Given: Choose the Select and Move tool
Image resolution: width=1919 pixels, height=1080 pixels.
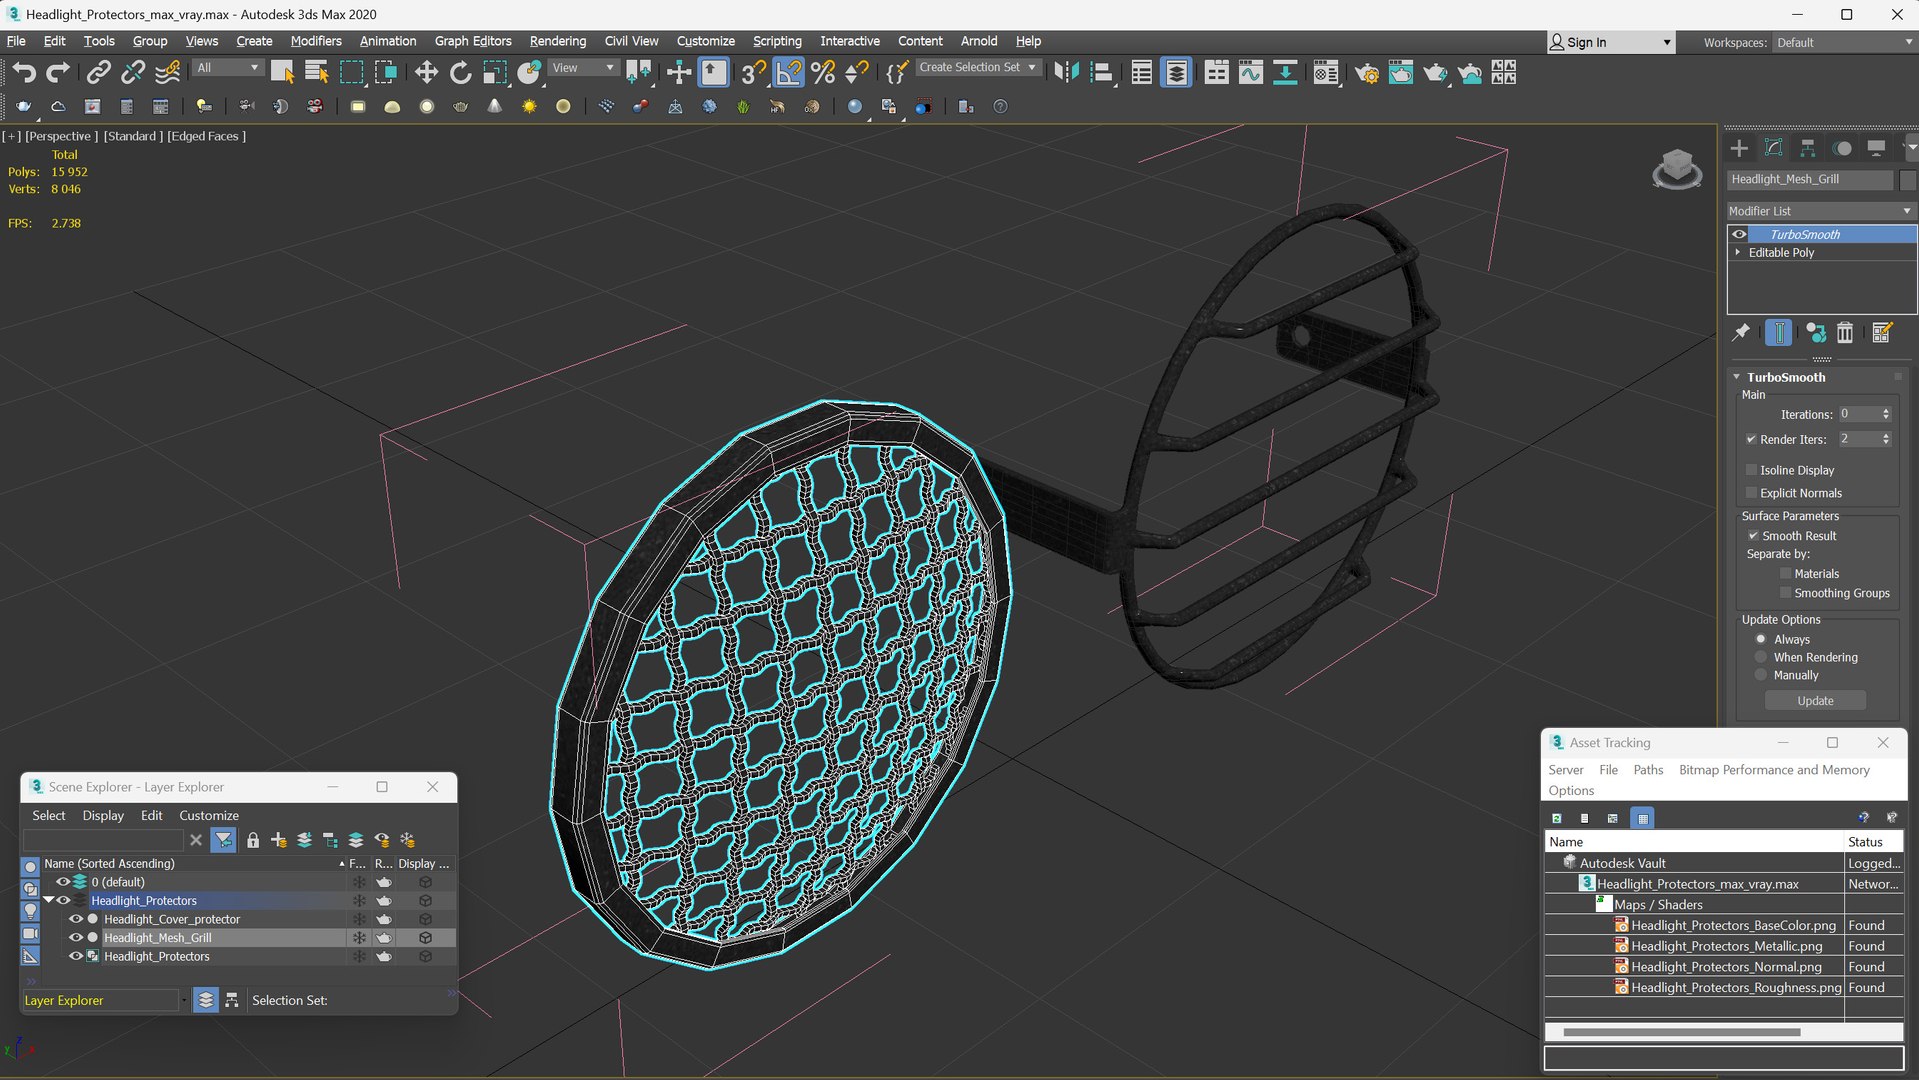Looking at the screenshot, I should 426,72.
